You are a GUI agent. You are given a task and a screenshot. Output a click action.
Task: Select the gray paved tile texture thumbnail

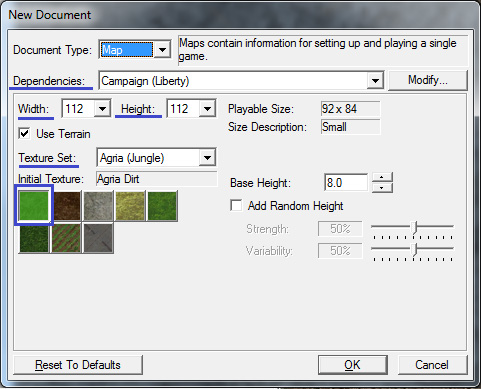tap(98, 238)
